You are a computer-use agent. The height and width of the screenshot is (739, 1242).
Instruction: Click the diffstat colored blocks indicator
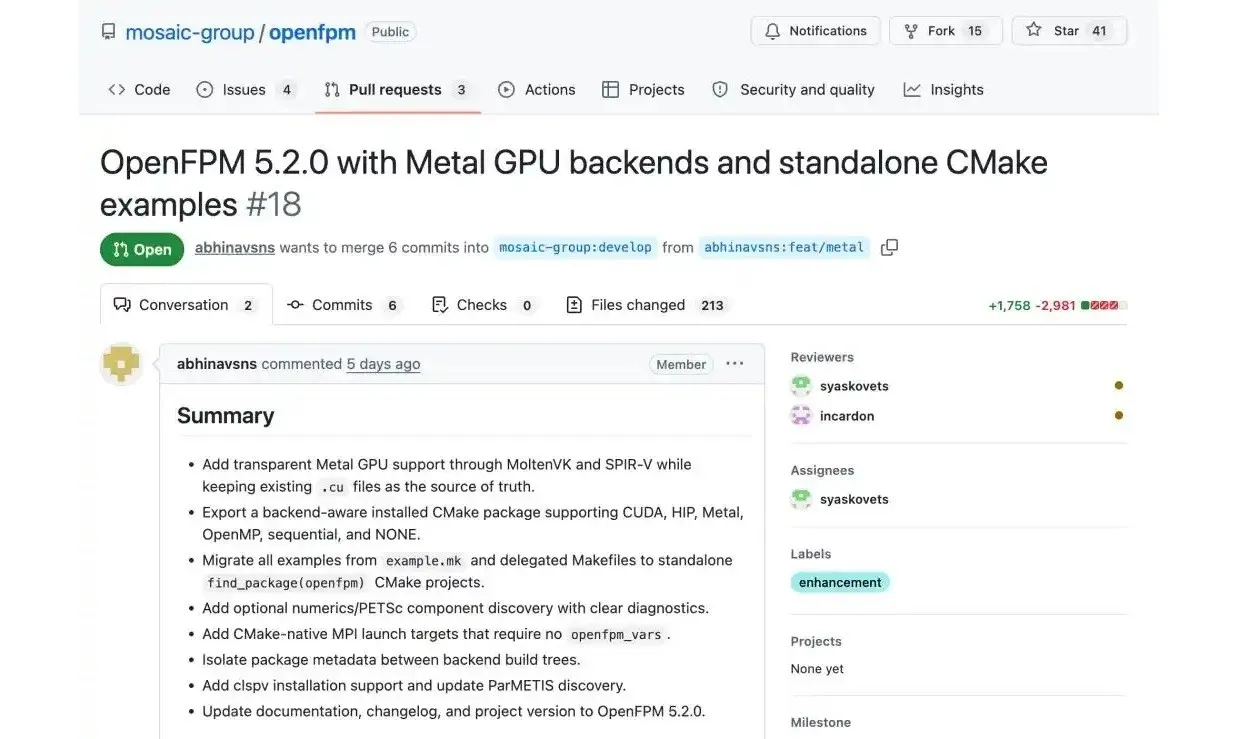[x=1104, y=305]
